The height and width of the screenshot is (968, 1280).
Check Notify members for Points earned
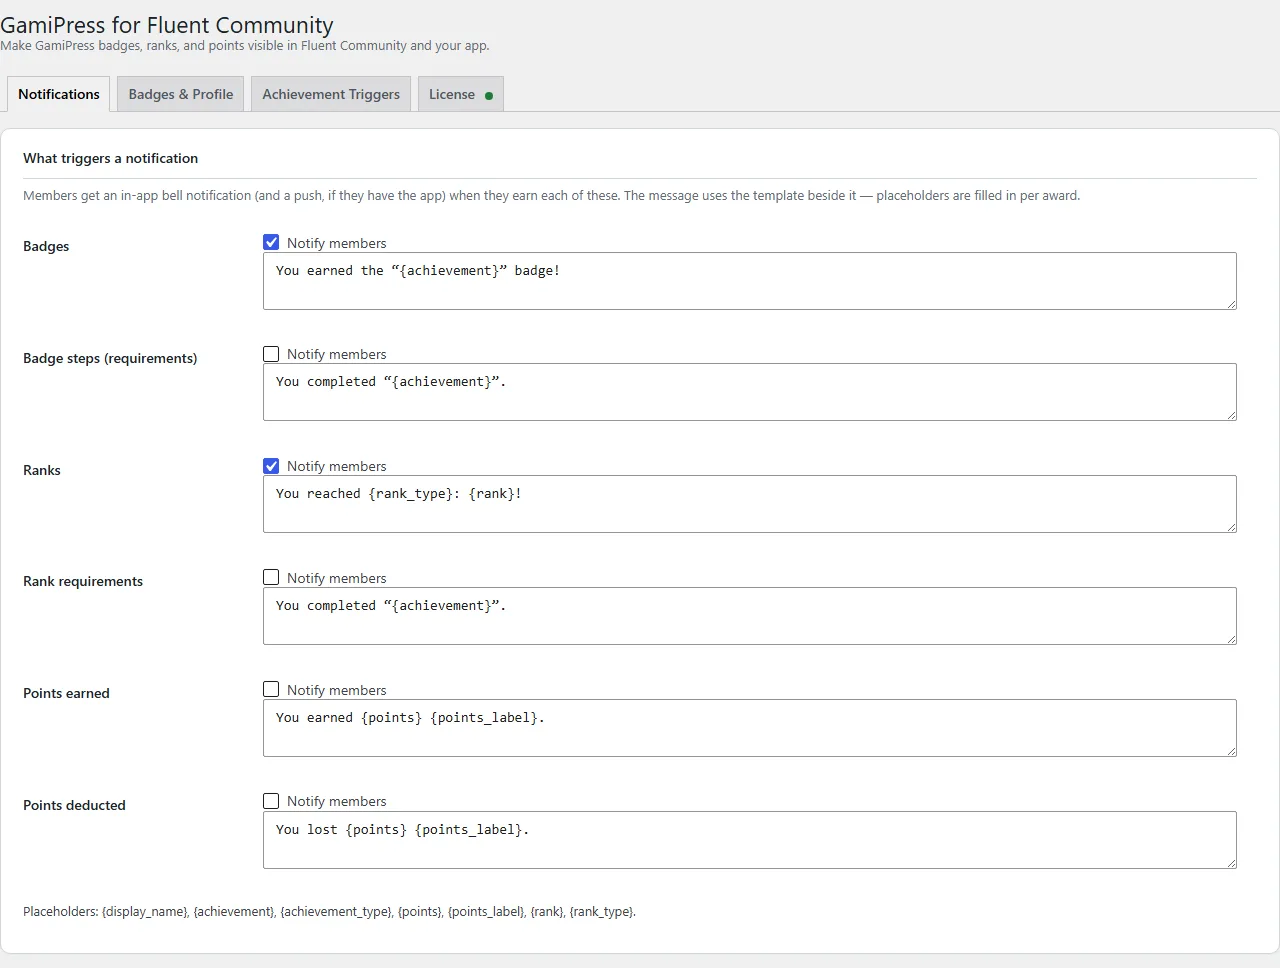tap(271, 689)
